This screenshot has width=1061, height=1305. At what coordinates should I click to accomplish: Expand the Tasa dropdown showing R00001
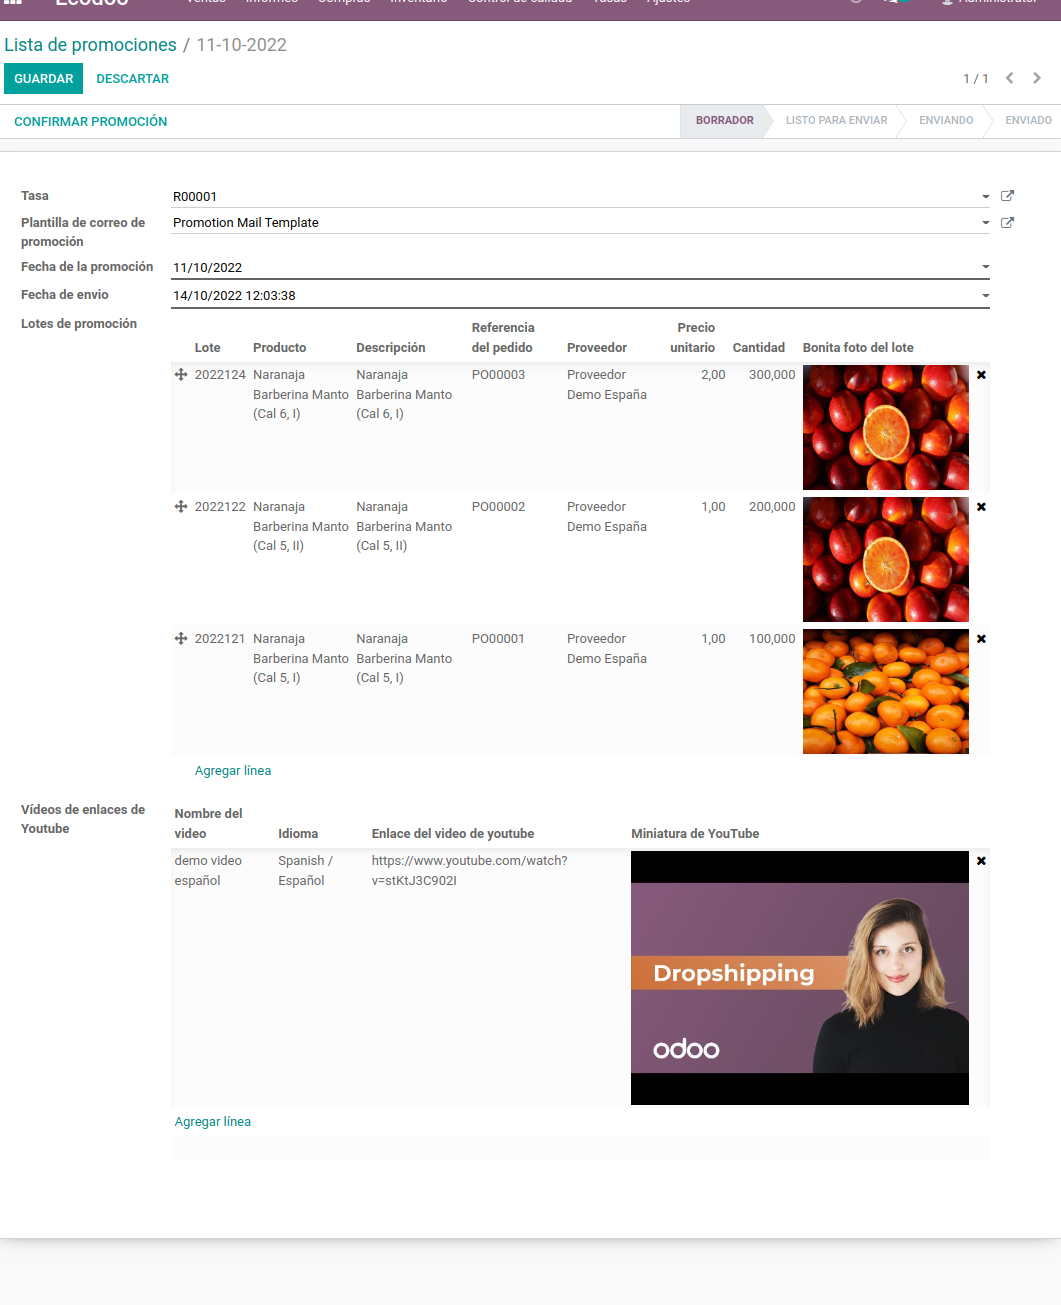pos(985,197)
